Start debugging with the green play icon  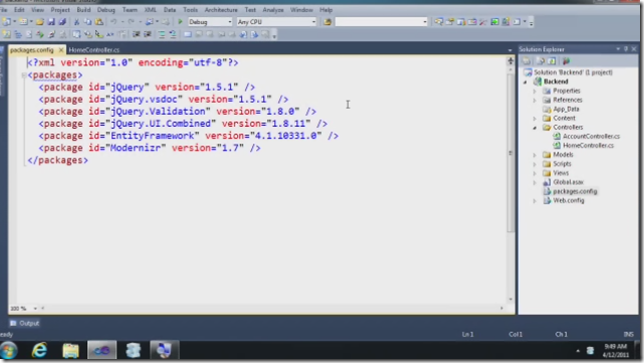click(180, 22)
